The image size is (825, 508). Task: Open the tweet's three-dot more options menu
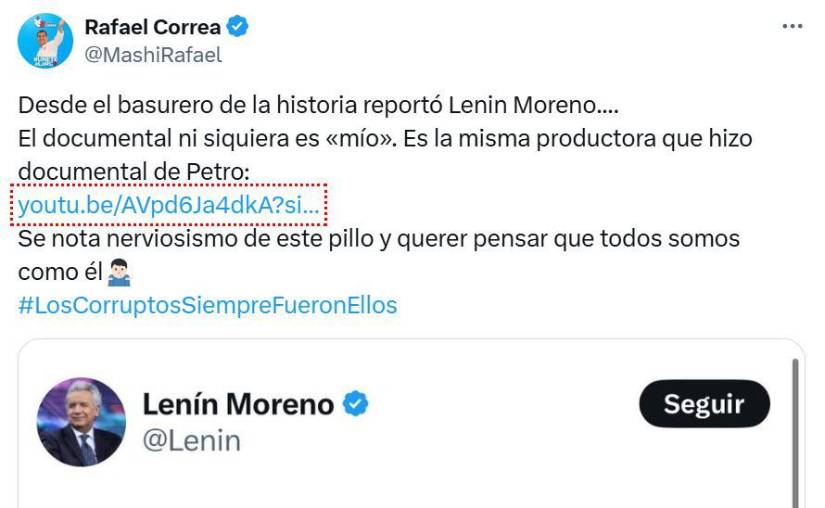[x=792, y=27]
